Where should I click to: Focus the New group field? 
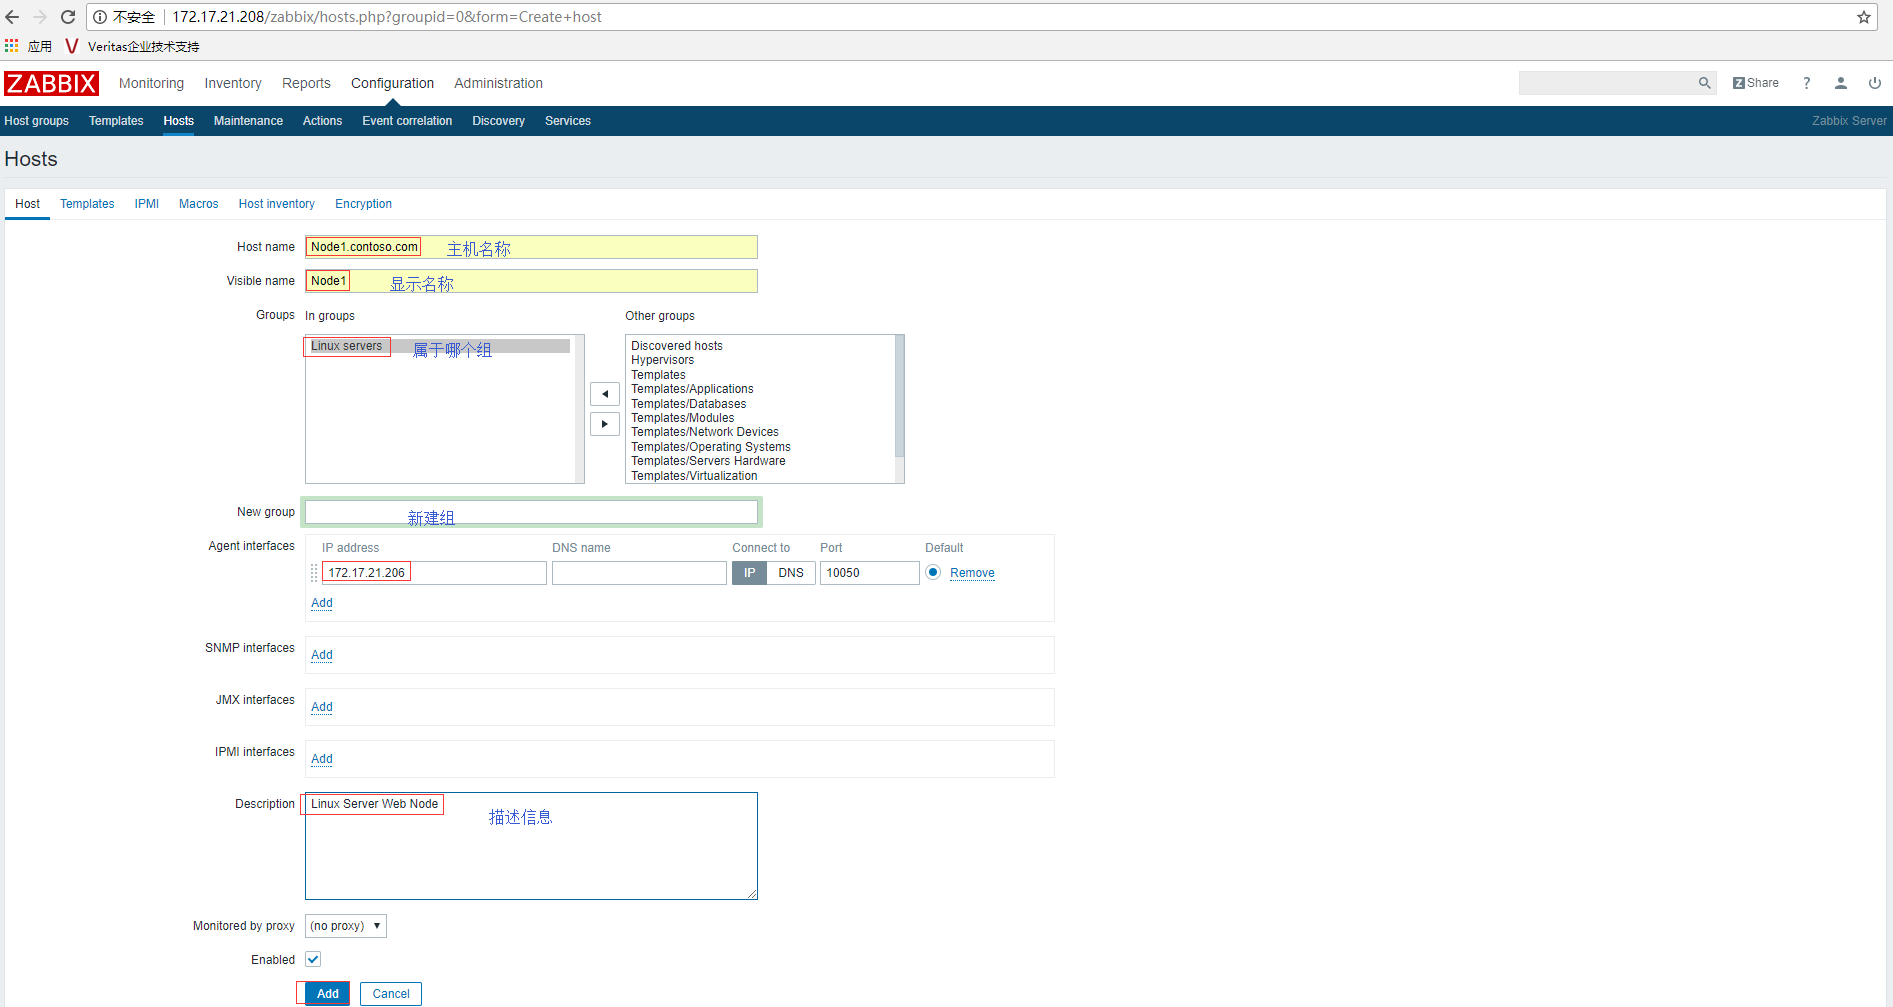531,512
